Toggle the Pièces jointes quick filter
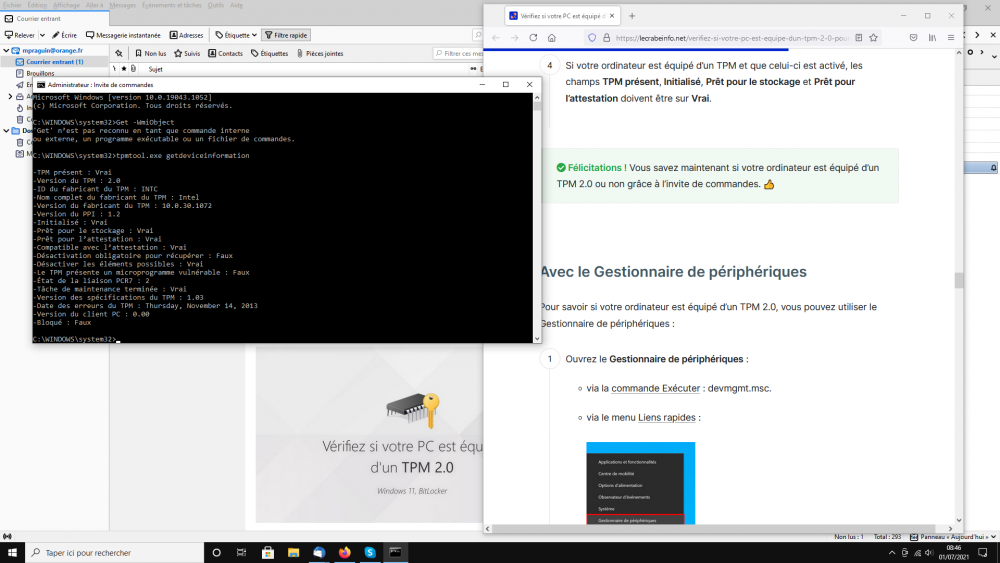 [320, 54]
